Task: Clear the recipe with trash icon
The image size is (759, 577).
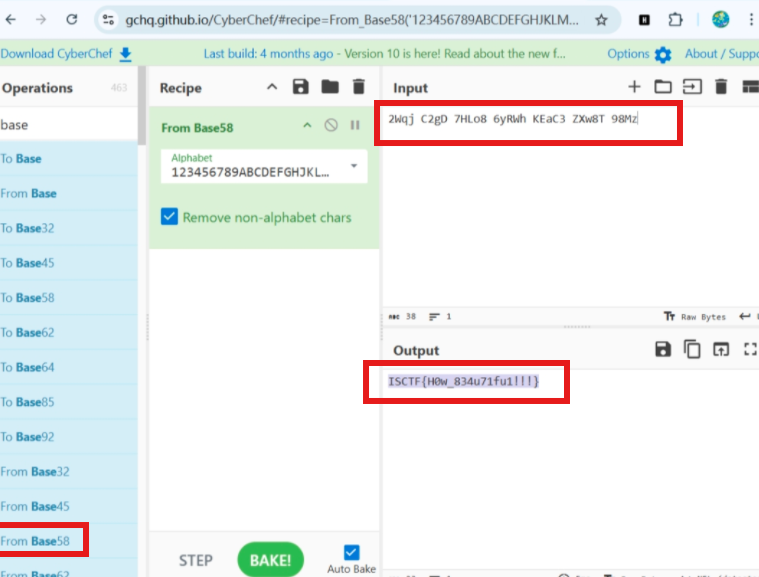Action: click(x=359, y=88)
